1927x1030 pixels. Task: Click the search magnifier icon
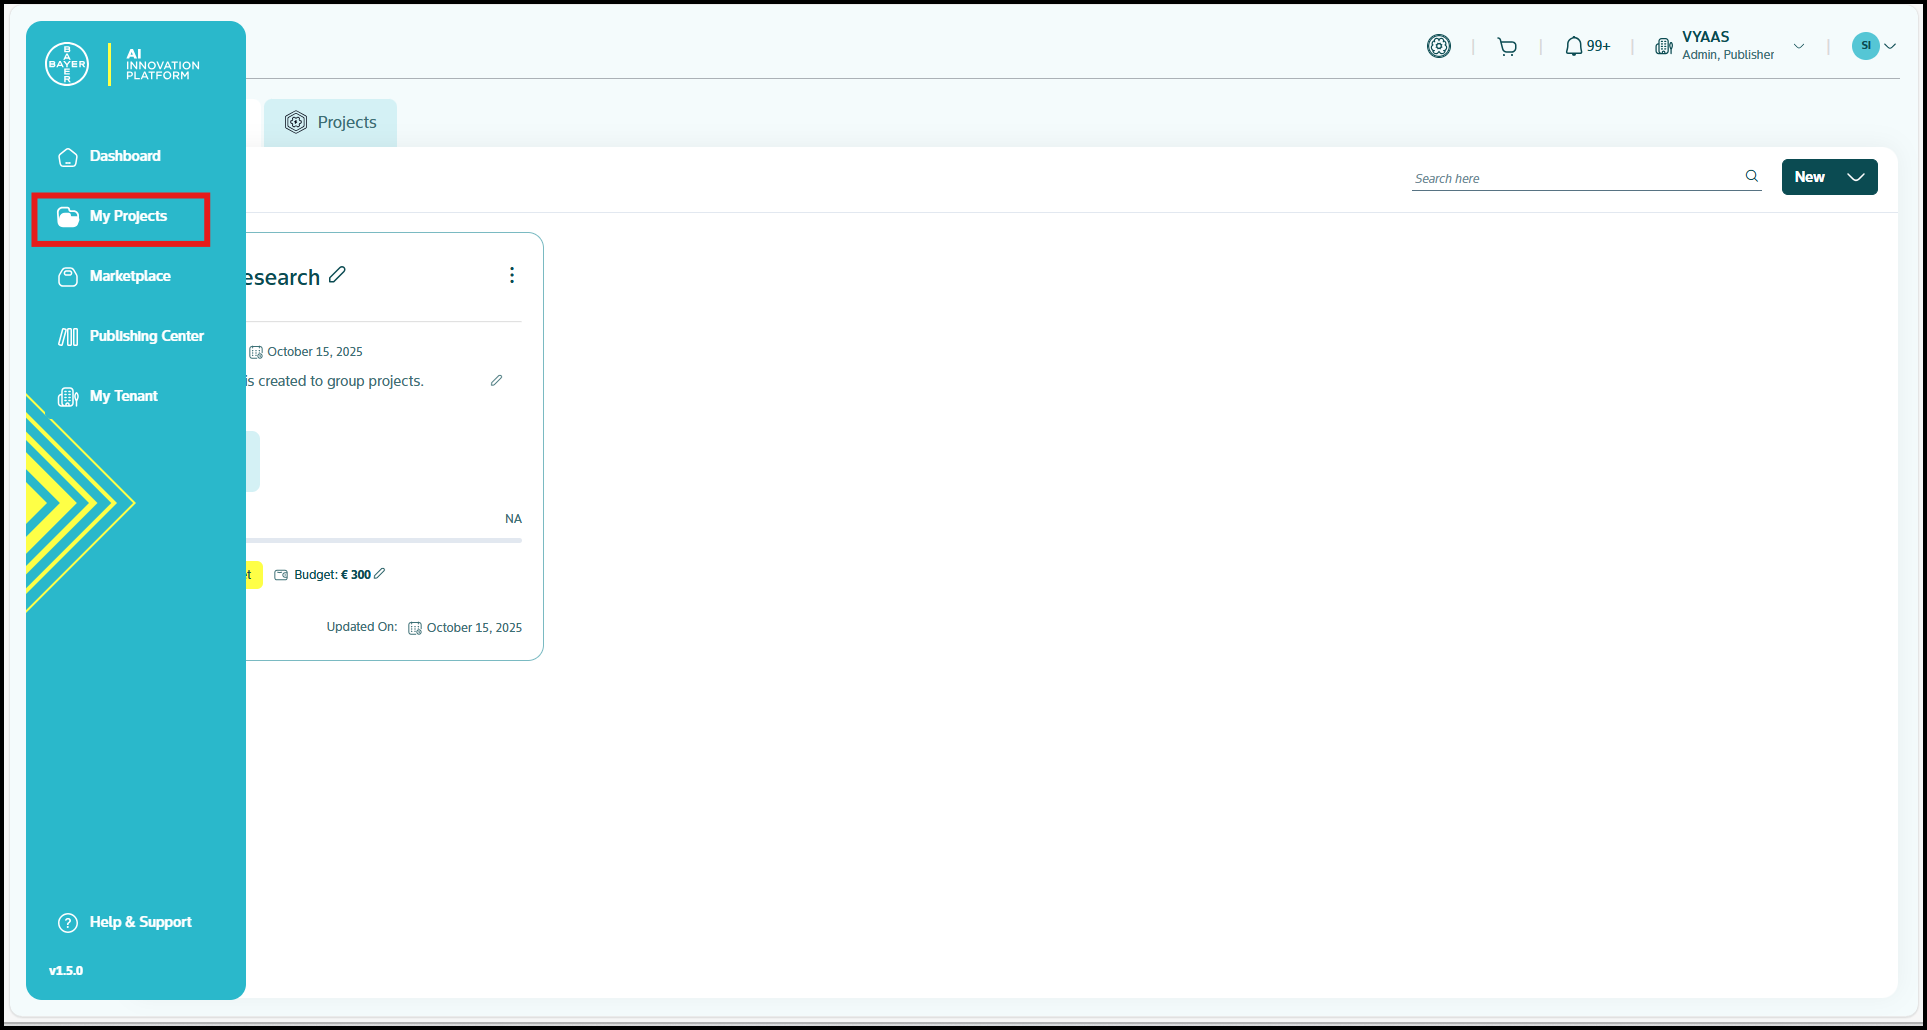(x=1751, y=176)
